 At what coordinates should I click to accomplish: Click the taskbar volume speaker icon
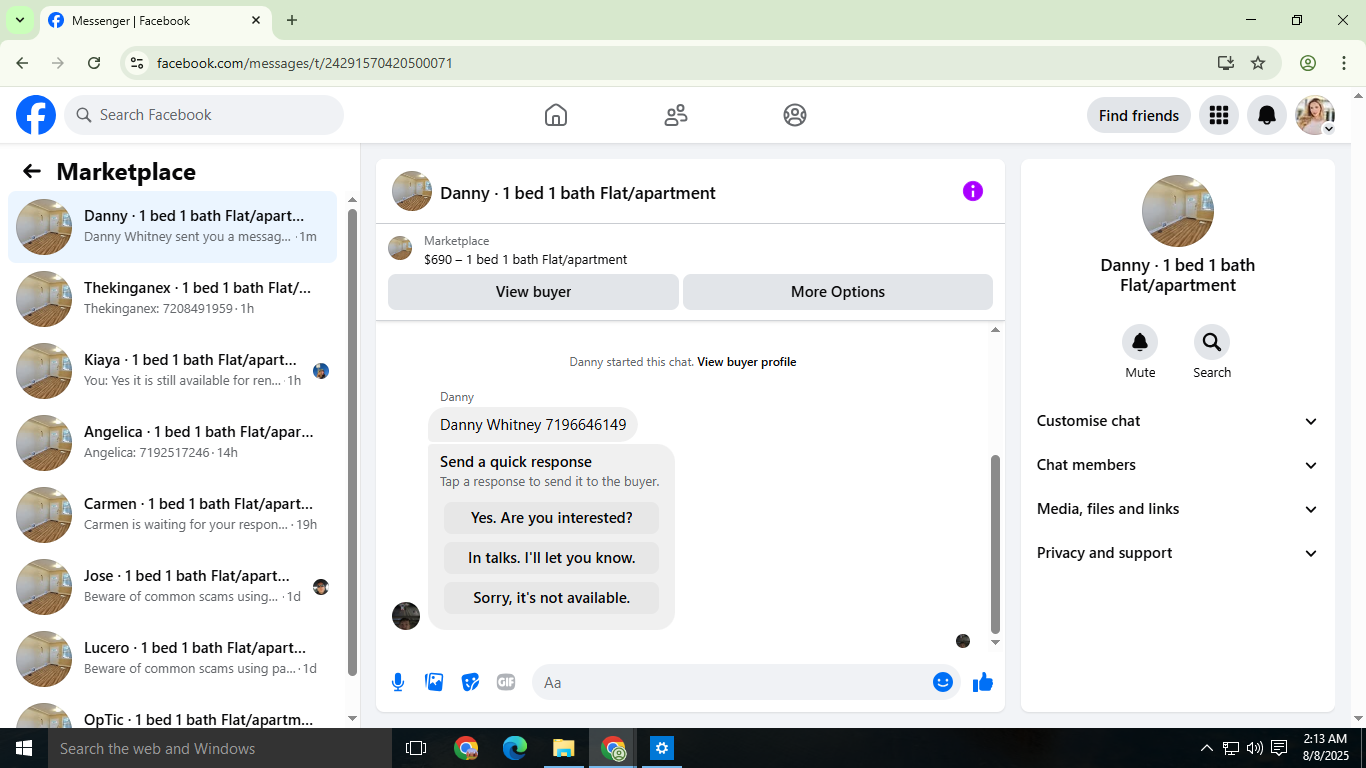click(1255, 748)
